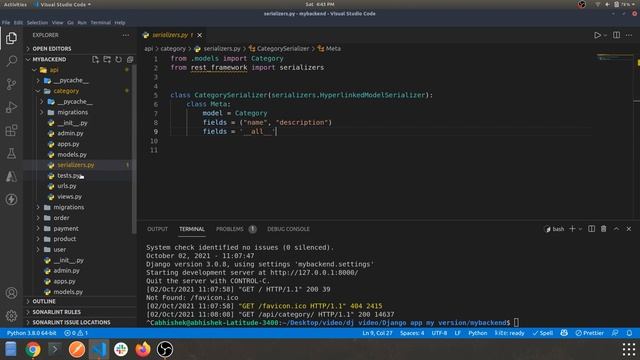The width and height of the screenshot is (640, 360).
Task: Toggle Spell checker in status bar
Action: pyautogui.click(x=543, y=333)
